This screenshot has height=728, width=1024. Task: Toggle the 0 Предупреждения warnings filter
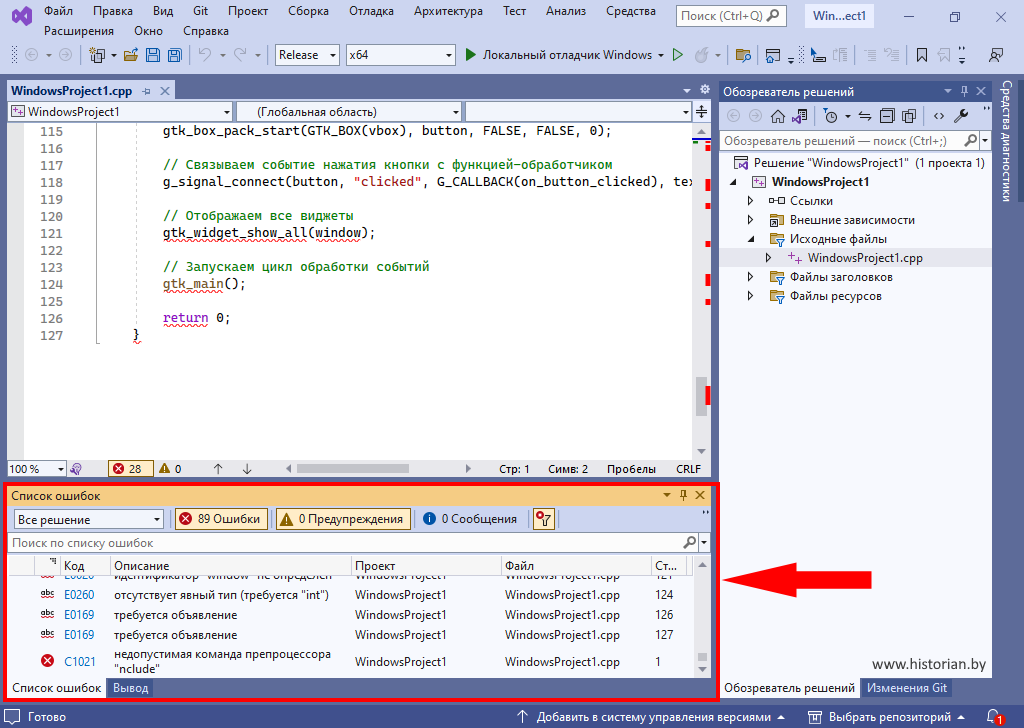pyautogui.click(x=343, y=519)
